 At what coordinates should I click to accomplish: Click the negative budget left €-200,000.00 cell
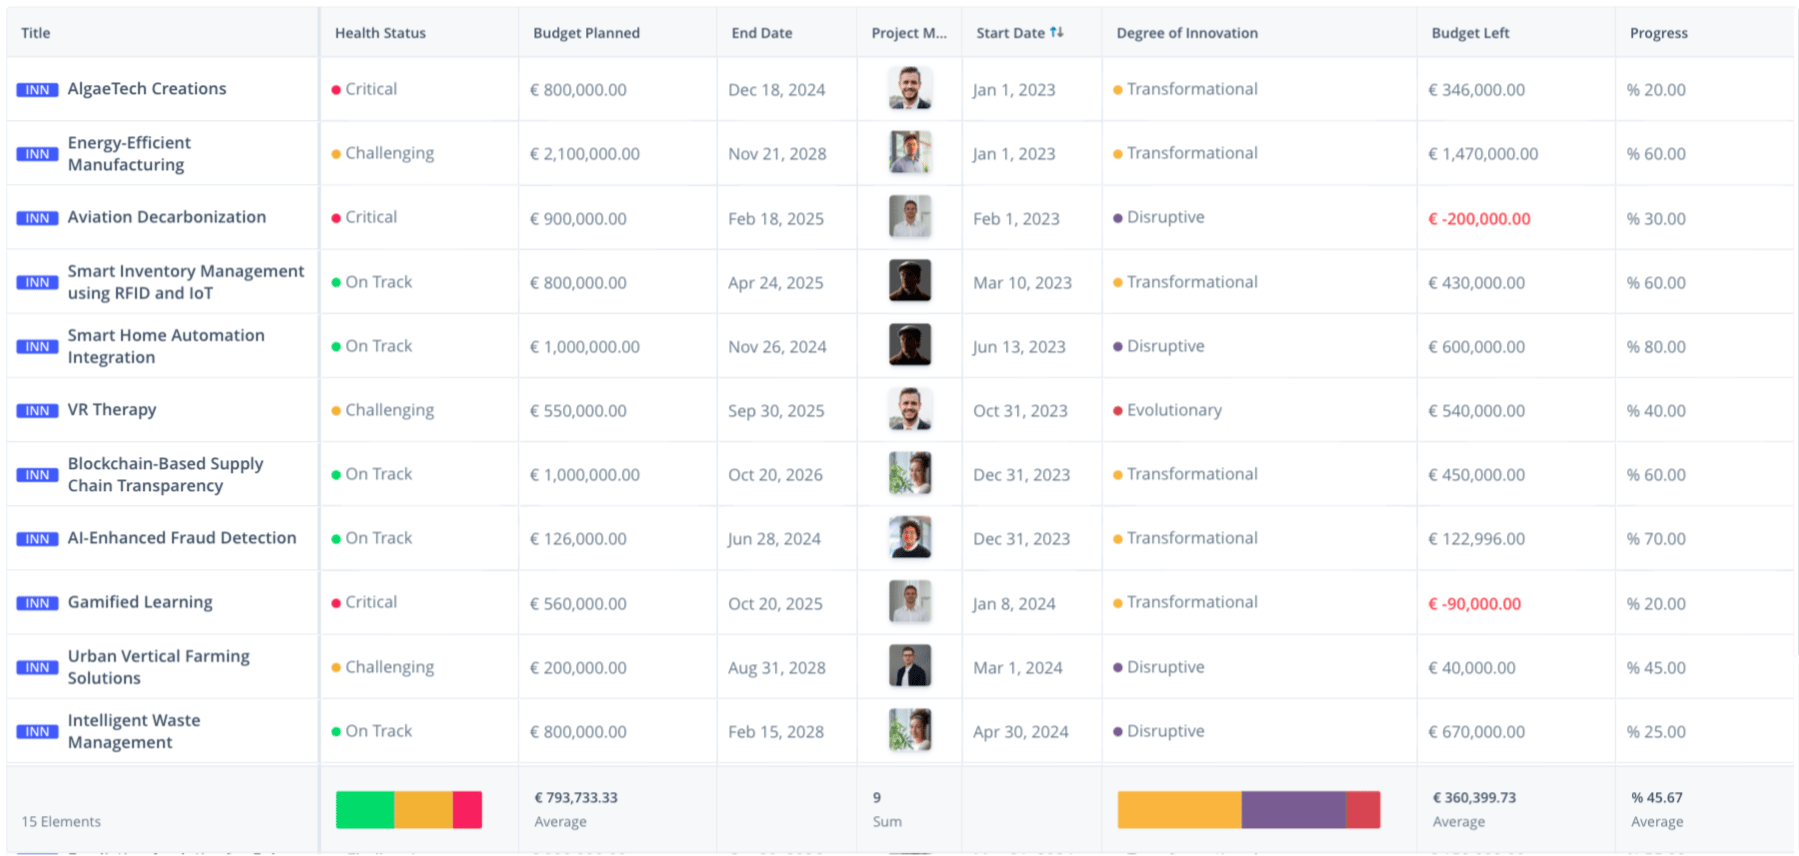tap(1479, 219)
